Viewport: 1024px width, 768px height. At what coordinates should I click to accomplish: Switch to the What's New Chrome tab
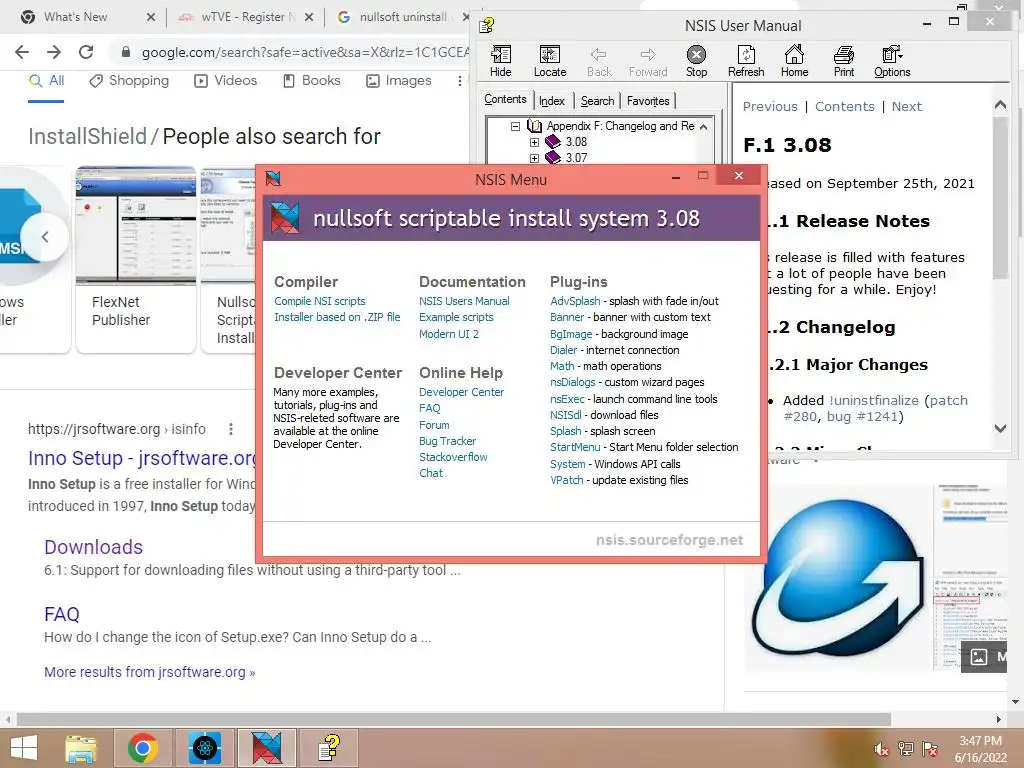click(x=76, y=17)
